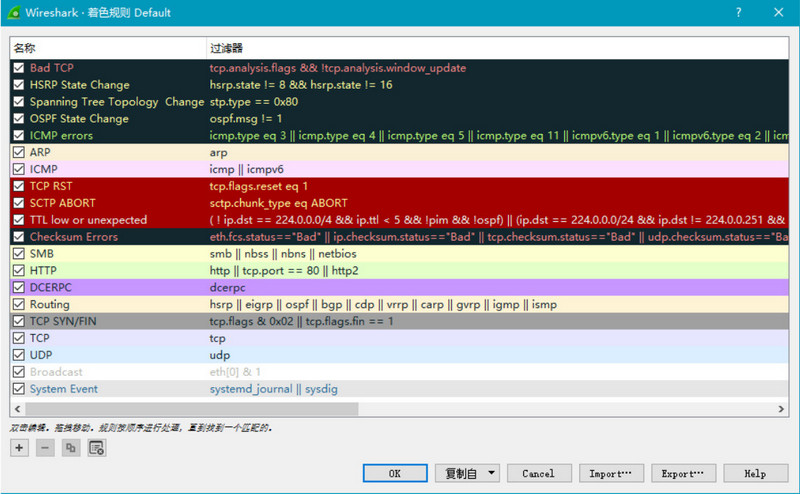Viewport: 800px width, 494px height.
Task: Uncheck the SCTP ABORT rule checkbox
Action: point(19,203)
